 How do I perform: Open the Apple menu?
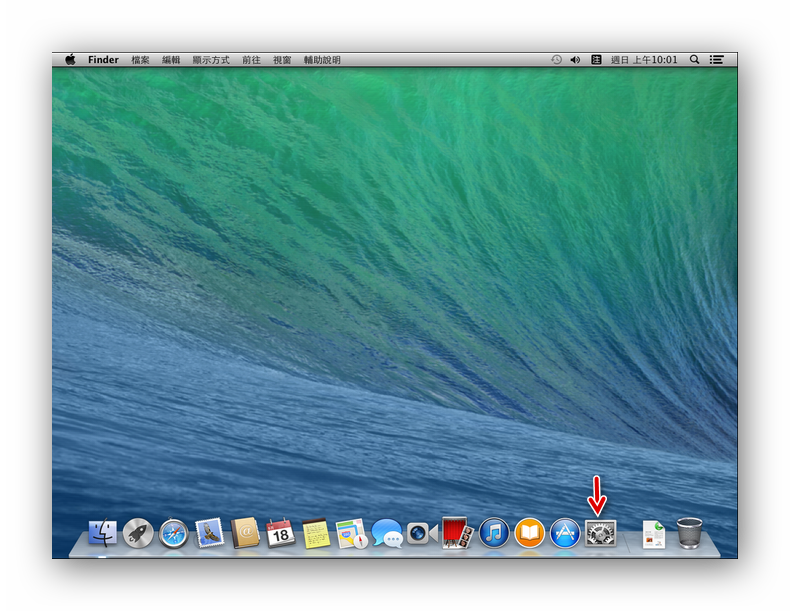(71, 59)
